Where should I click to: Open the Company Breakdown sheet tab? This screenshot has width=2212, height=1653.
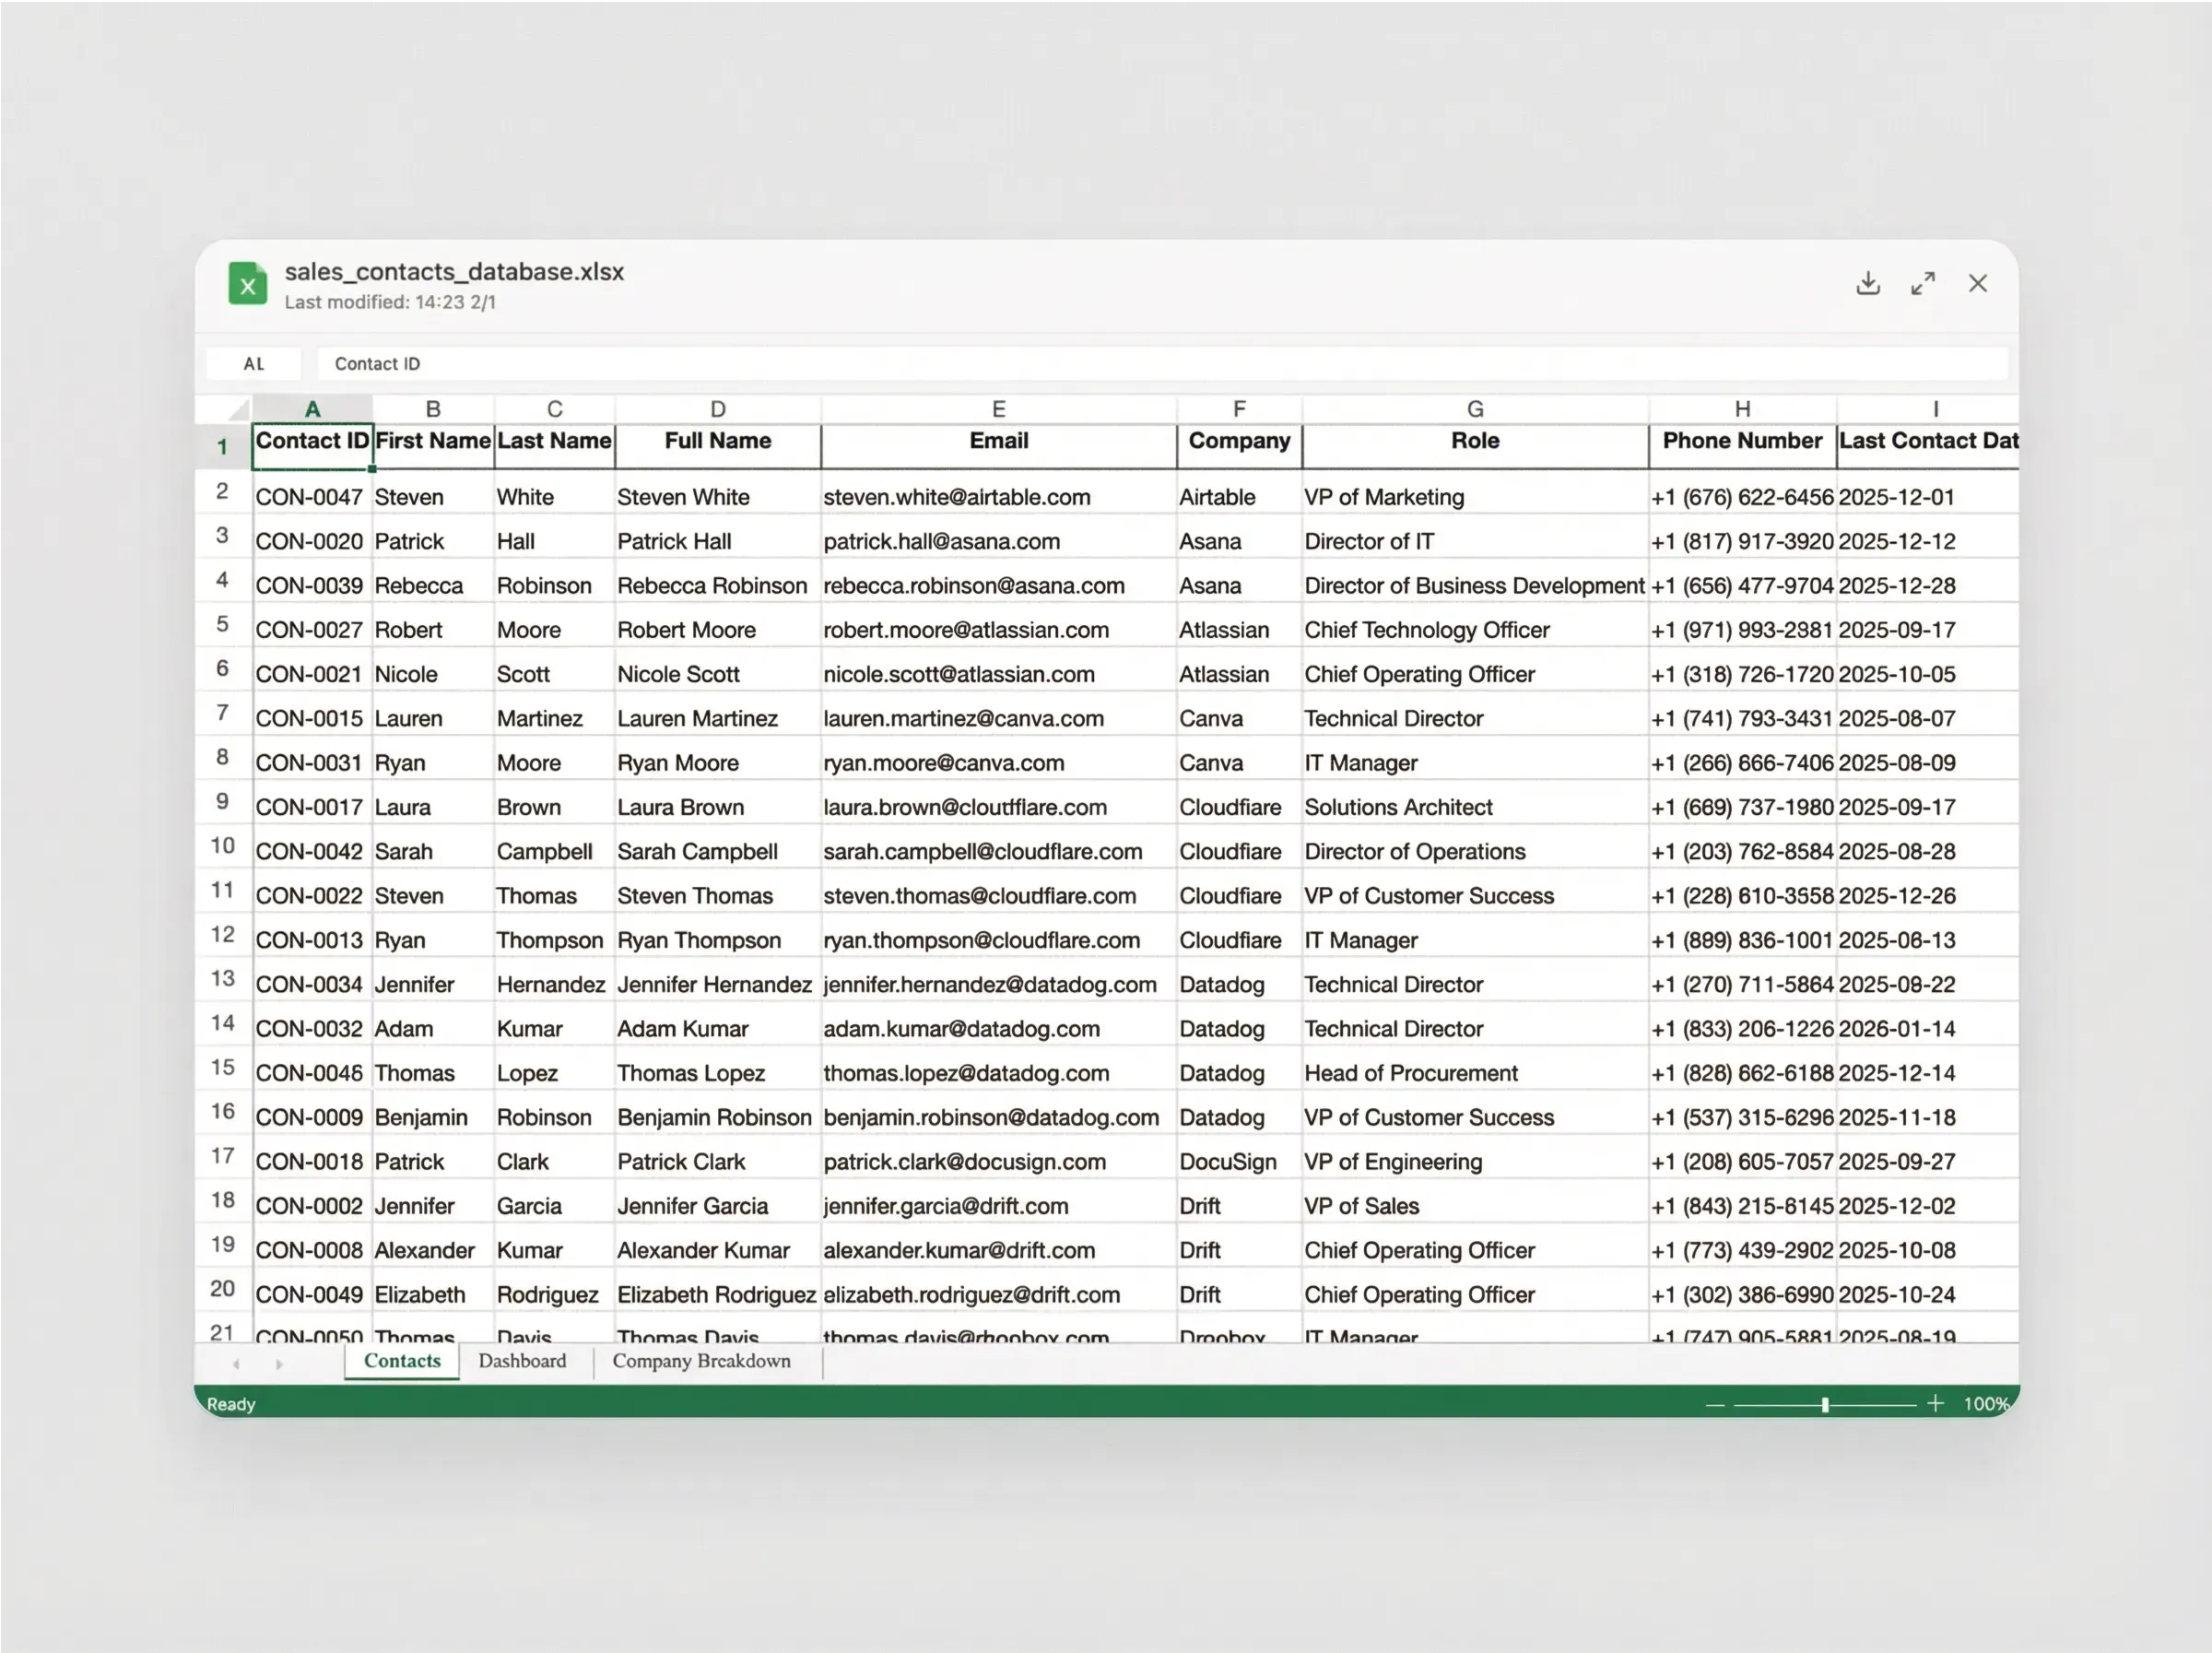(x=701, y=1361)
